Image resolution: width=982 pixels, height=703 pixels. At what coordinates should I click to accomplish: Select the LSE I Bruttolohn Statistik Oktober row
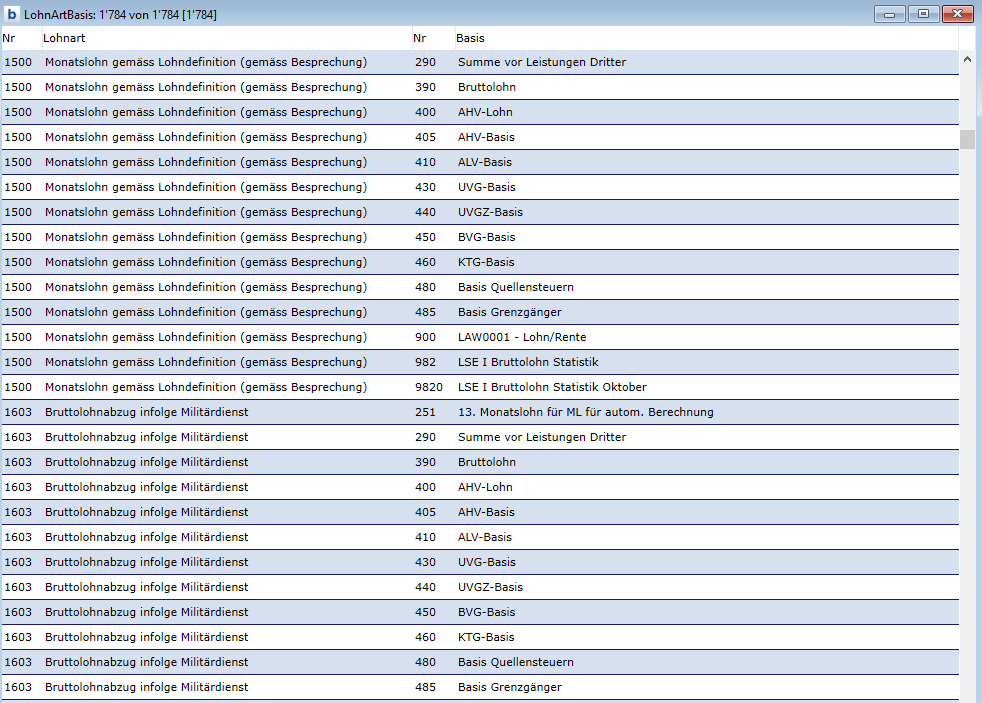click(x=552, y=387)
